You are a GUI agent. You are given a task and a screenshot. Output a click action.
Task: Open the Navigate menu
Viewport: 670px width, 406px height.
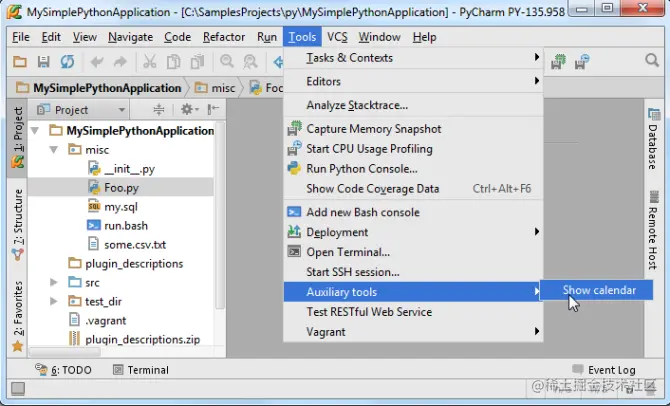[130, 37]
